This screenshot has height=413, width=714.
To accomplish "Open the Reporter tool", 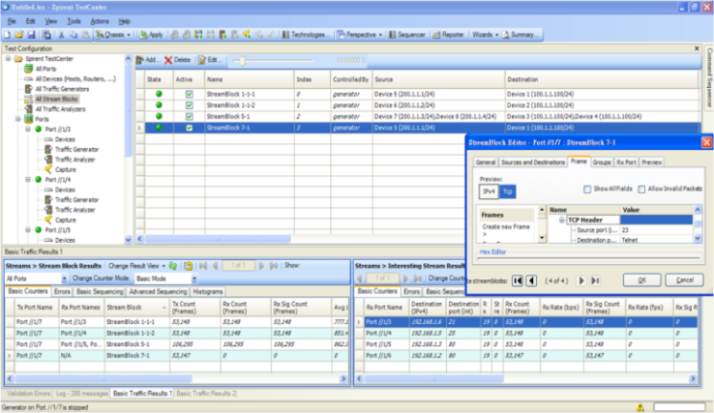I will pos(449,34).
